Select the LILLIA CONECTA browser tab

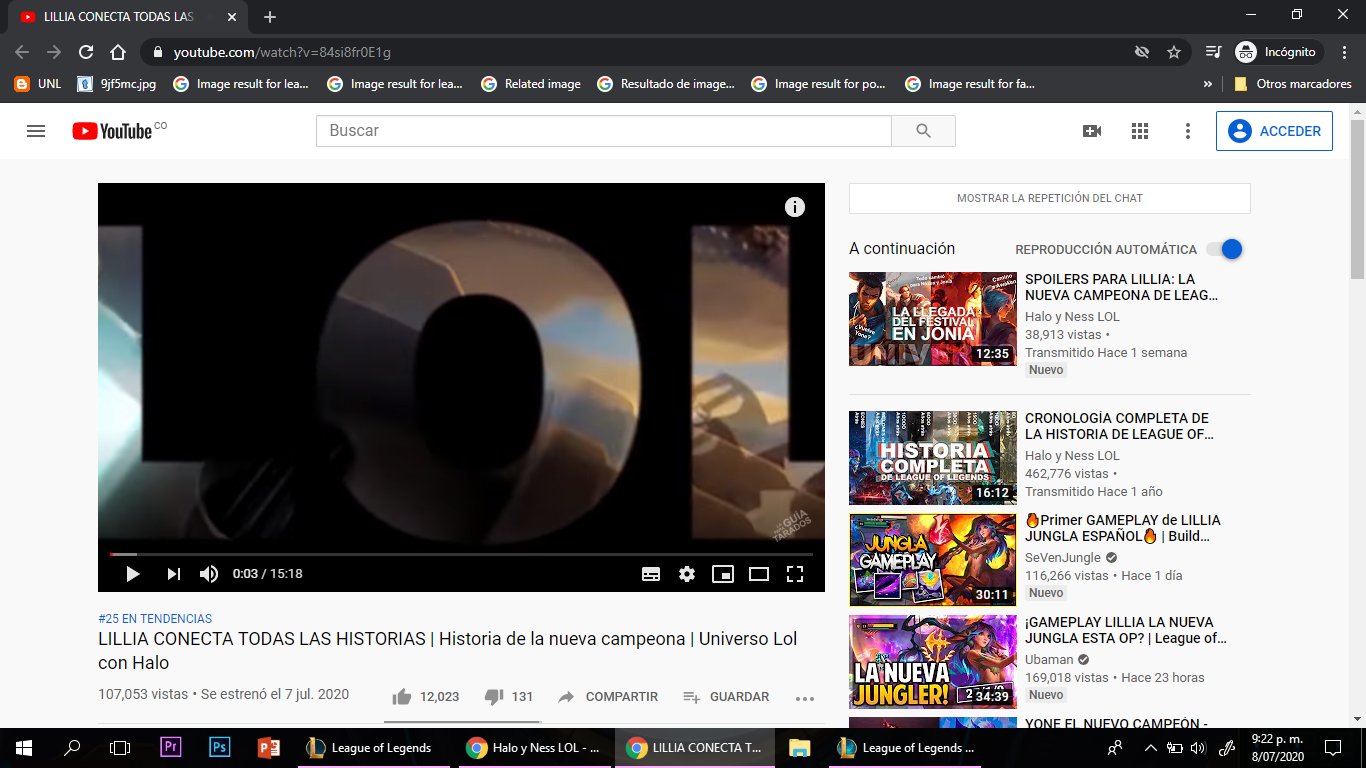click(128, 17)
